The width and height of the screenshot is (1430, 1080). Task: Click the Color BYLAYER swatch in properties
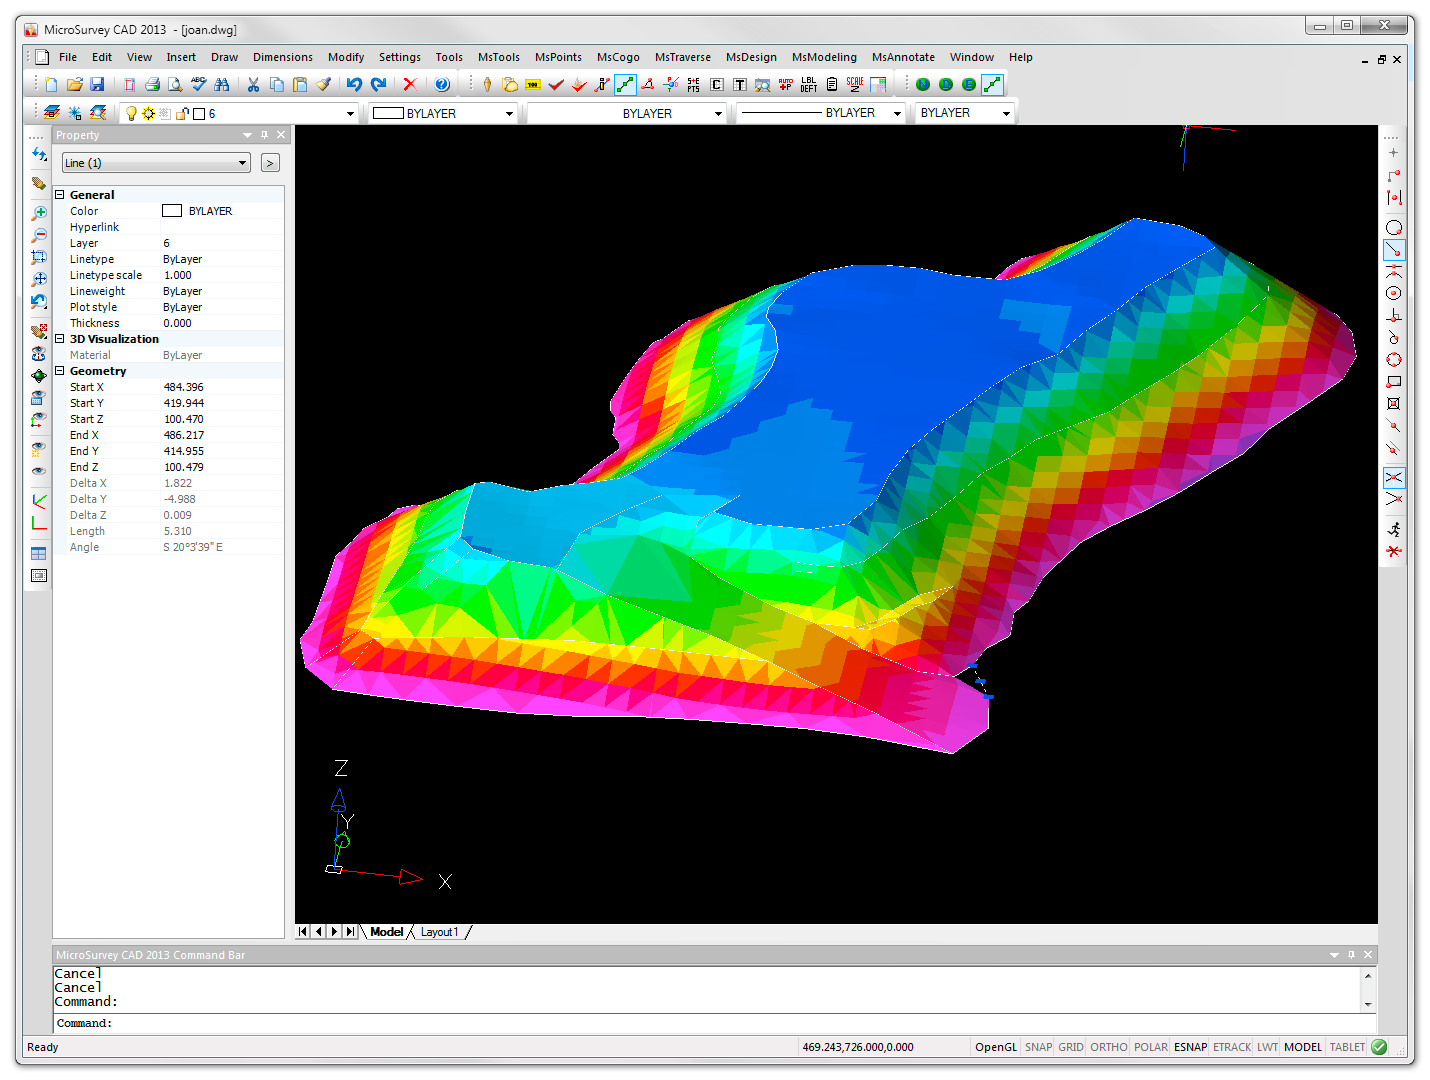pos(172,211)
